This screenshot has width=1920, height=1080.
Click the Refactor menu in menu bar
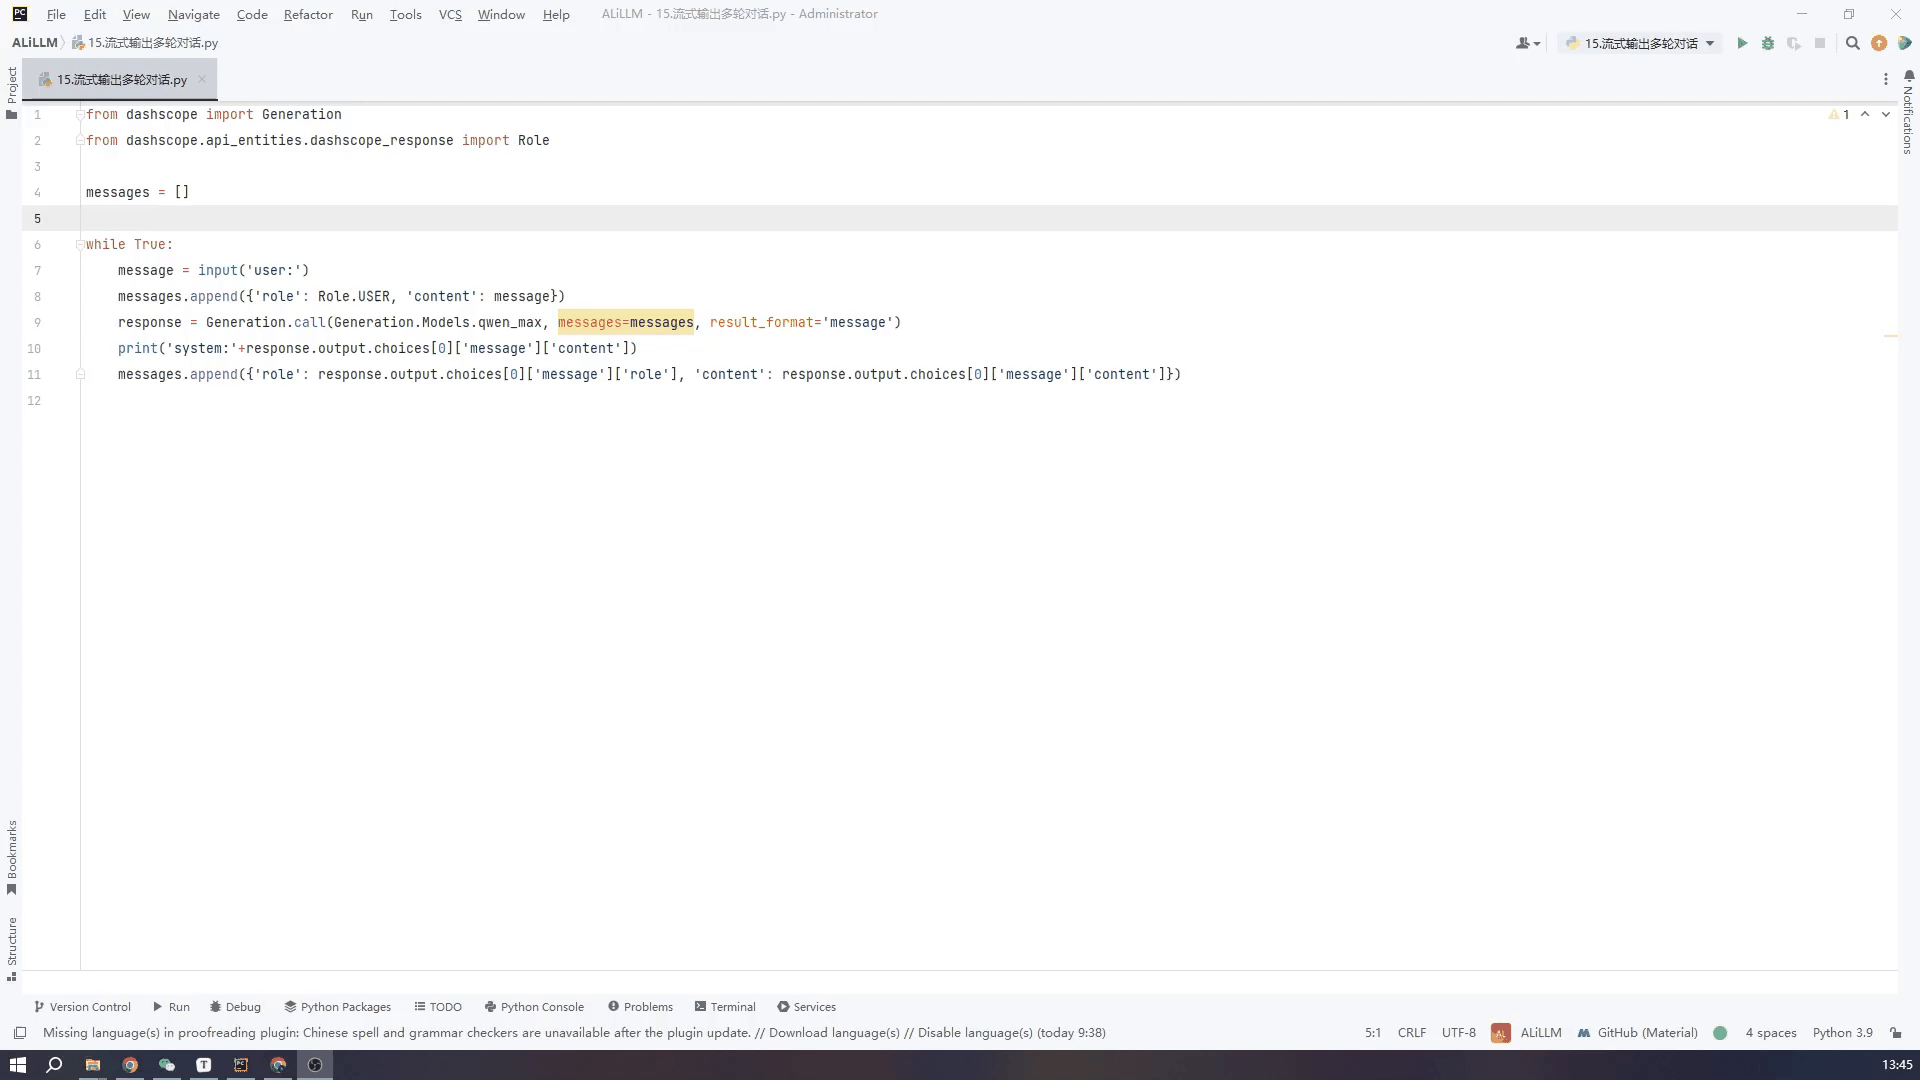click(307, 15)
